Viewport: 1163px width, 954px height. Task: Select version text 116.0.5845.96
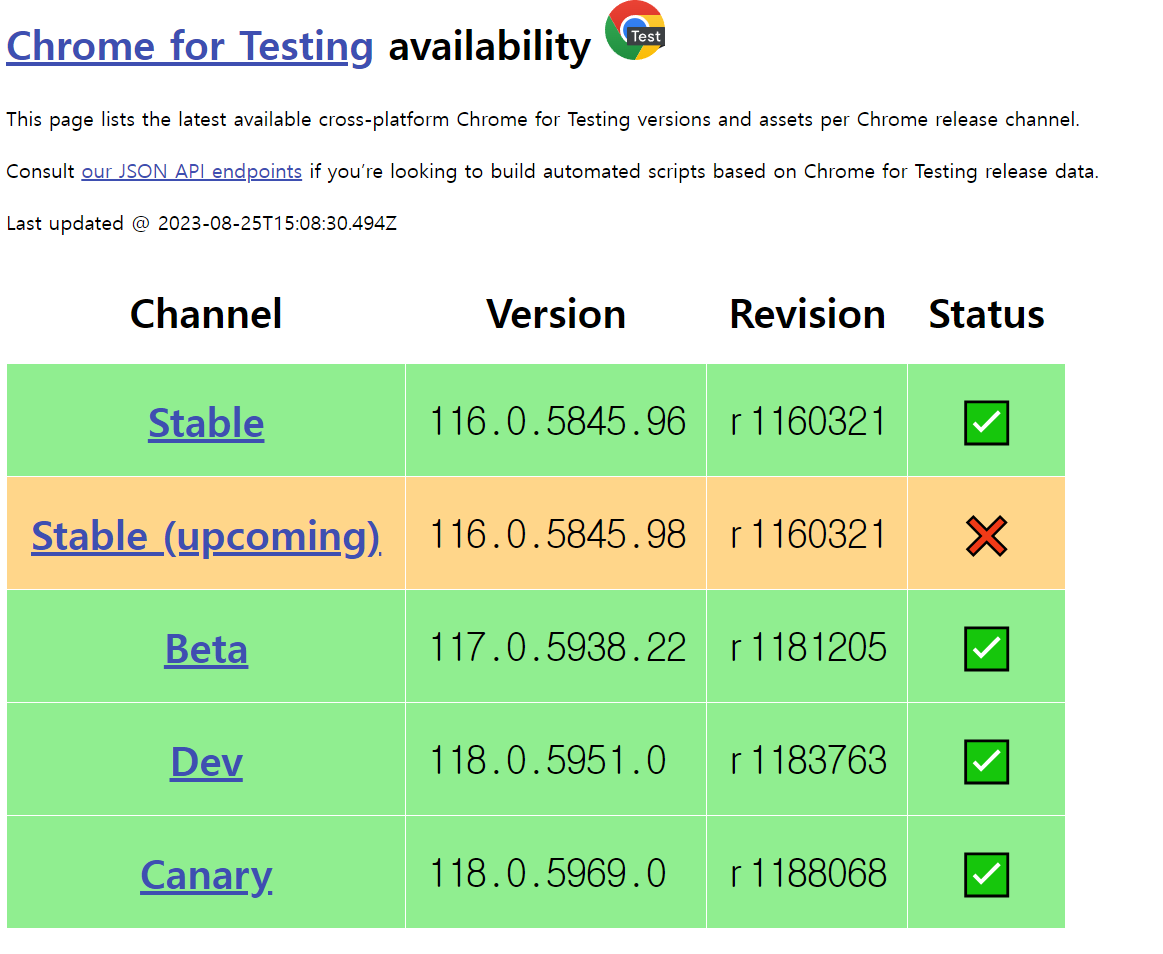[557, 421]
